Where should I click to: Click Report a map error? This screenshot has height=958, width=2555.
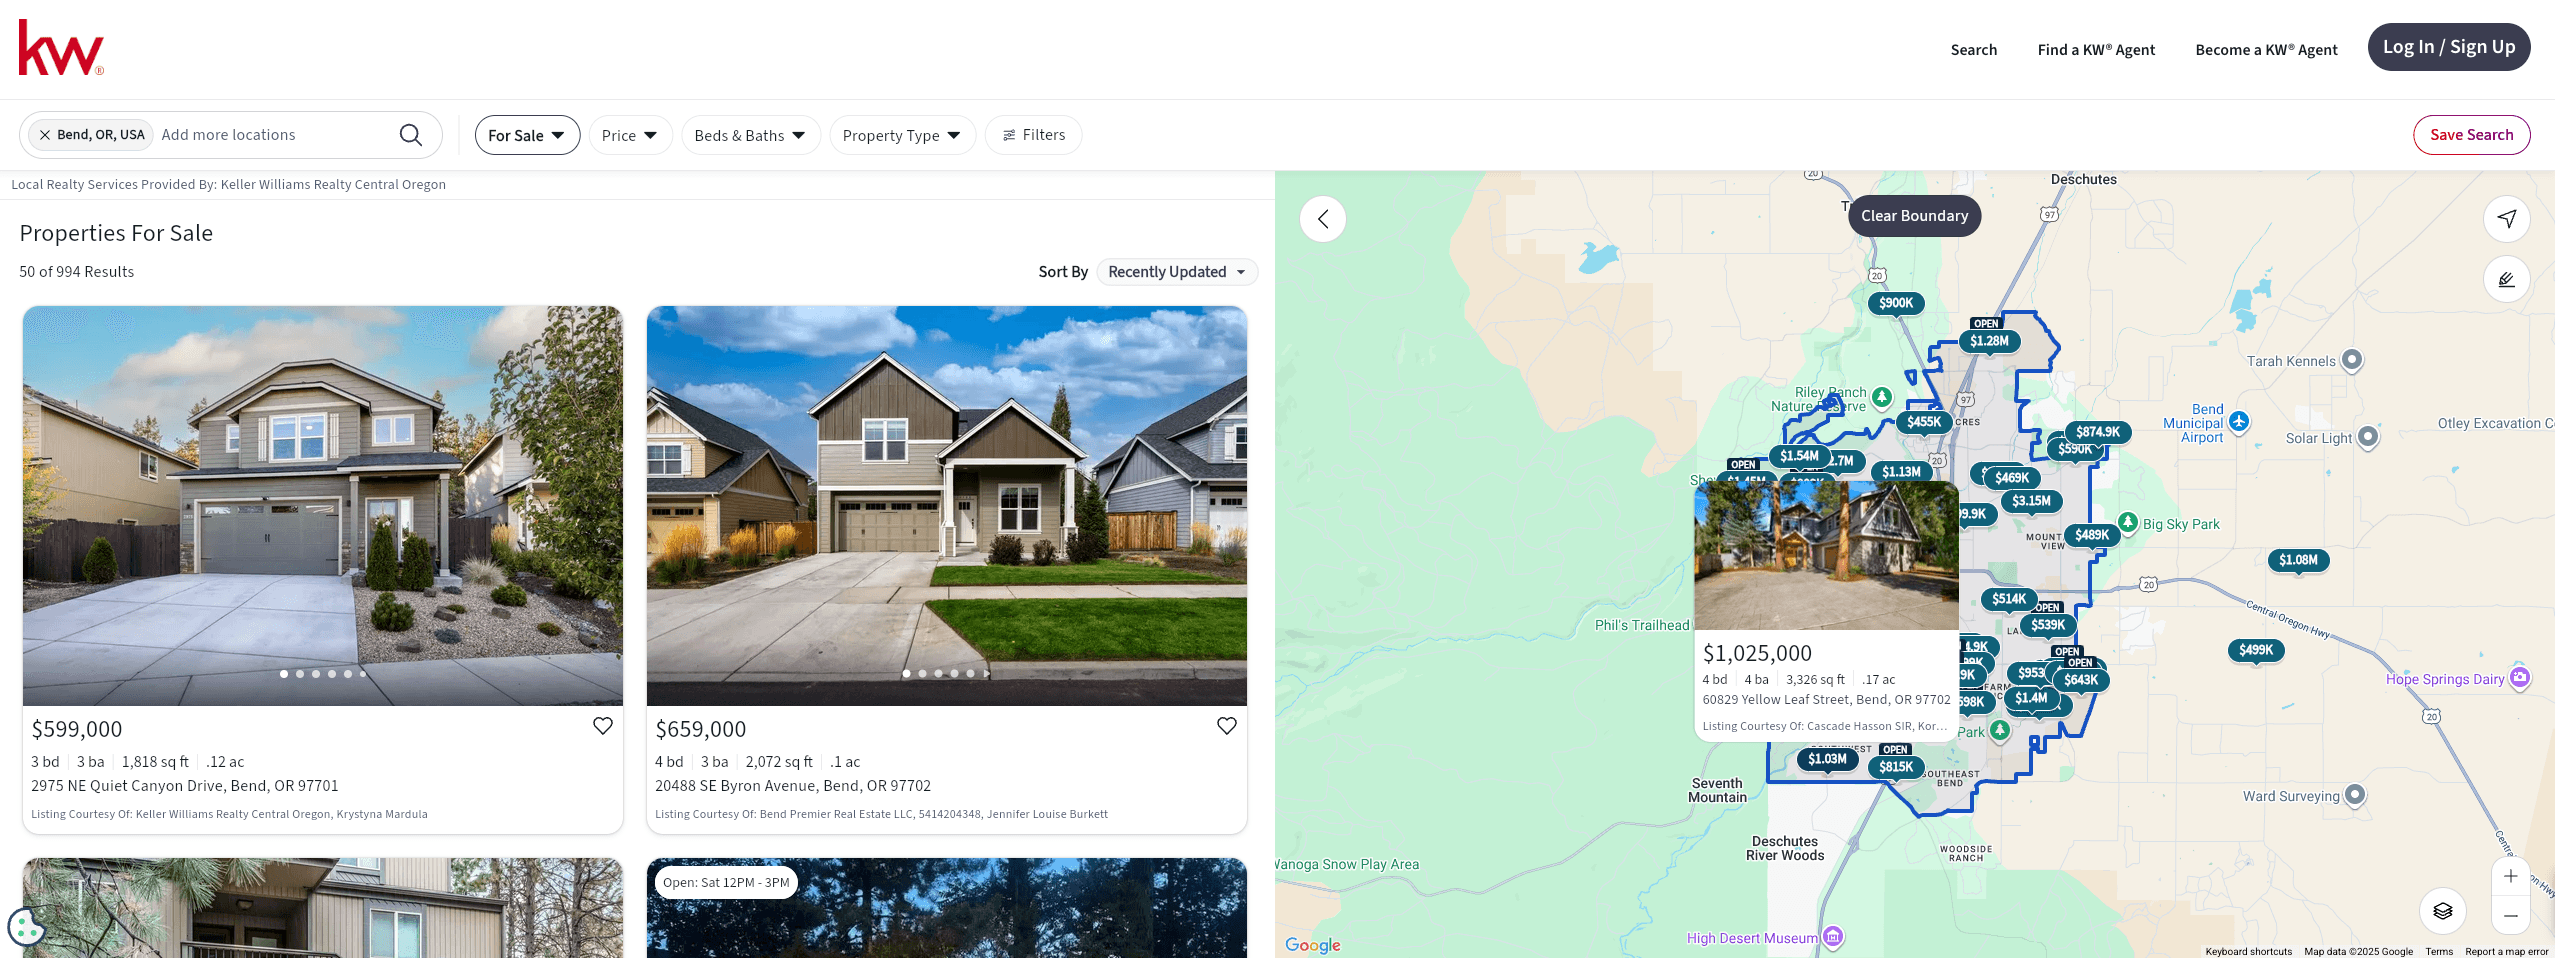(2506, 952)
